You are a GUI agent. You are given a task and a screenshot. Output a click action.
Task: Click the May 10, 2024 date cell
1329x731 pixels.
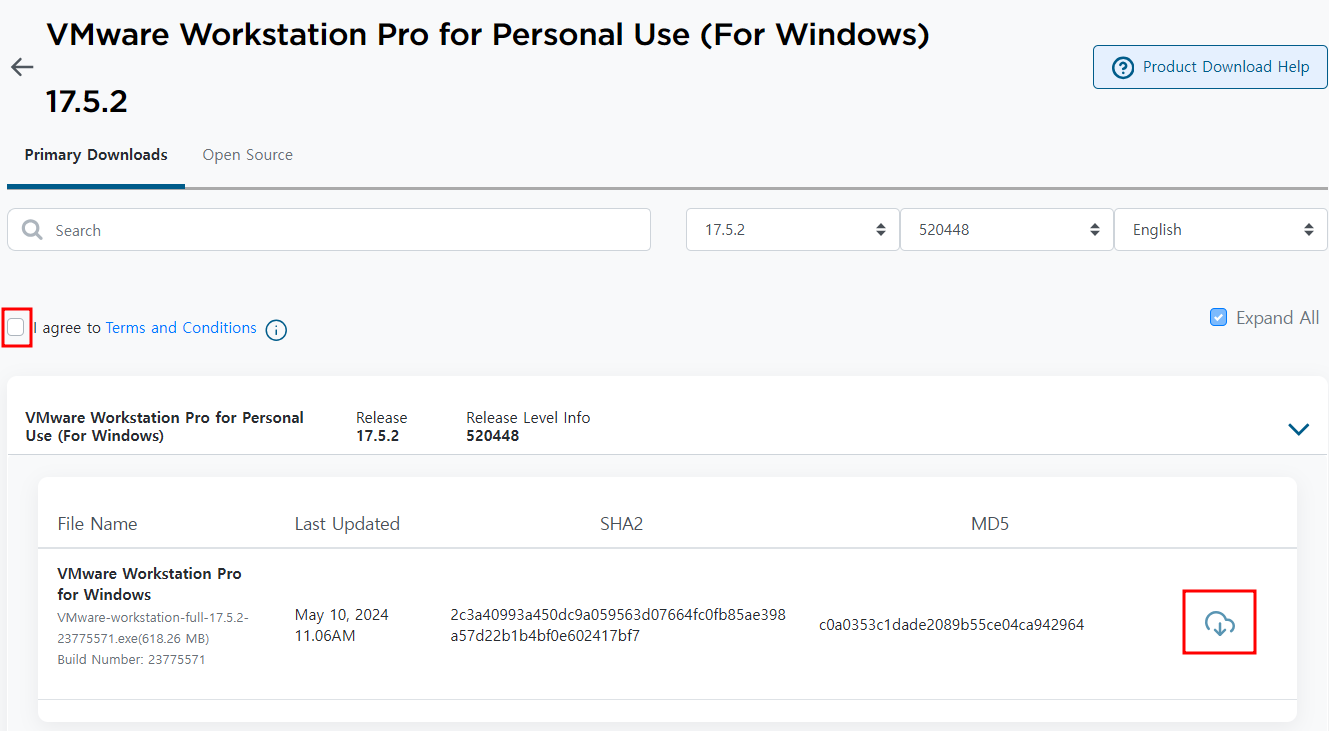coord(342,625)
